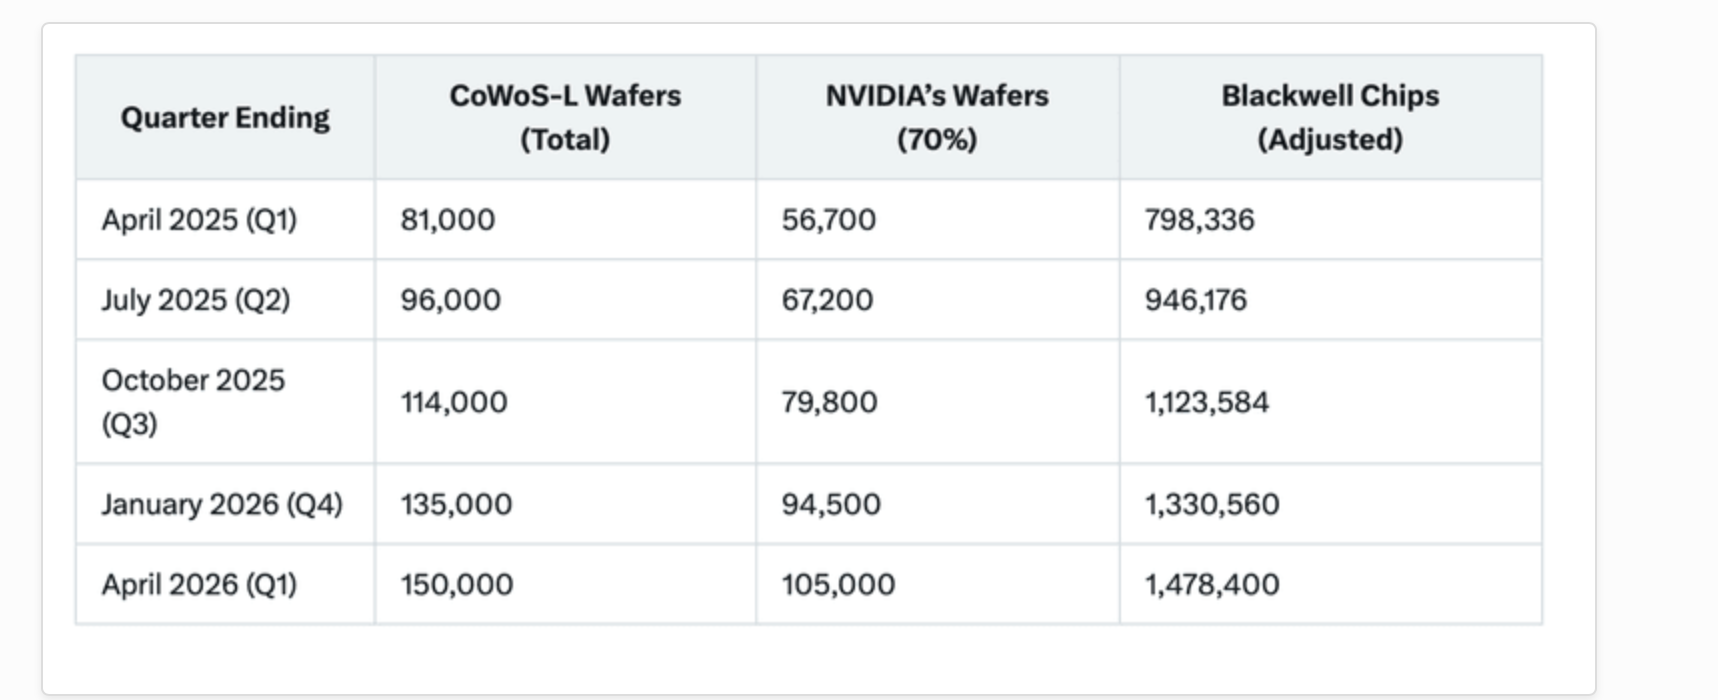Select the Blackwell Chips (Adjusted) header

pos(1330,117)
